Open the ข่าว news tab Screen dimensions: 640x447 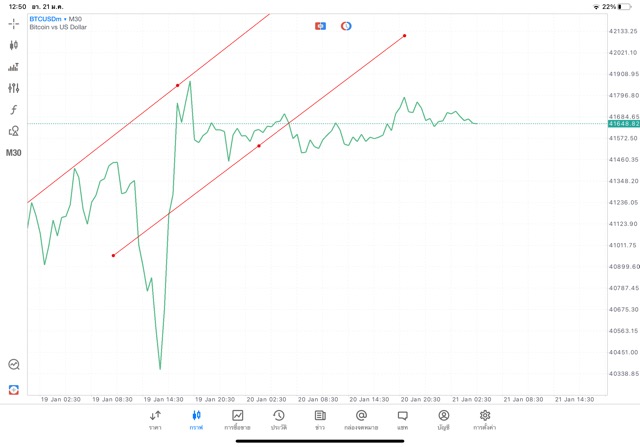pyautogui.click(x=319, y=419)
